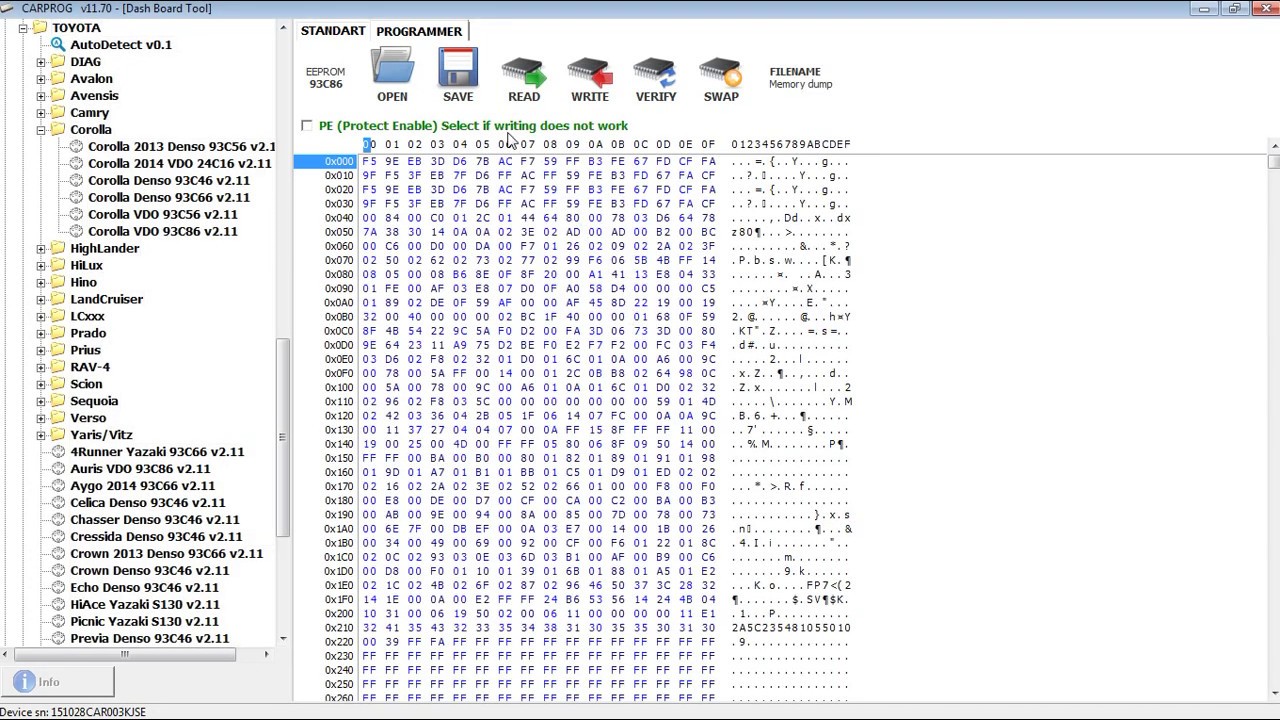Expand the Avensis folder
Viewport: 1280px width, 720px height.
pyautogui.click(x=41, y=96)
